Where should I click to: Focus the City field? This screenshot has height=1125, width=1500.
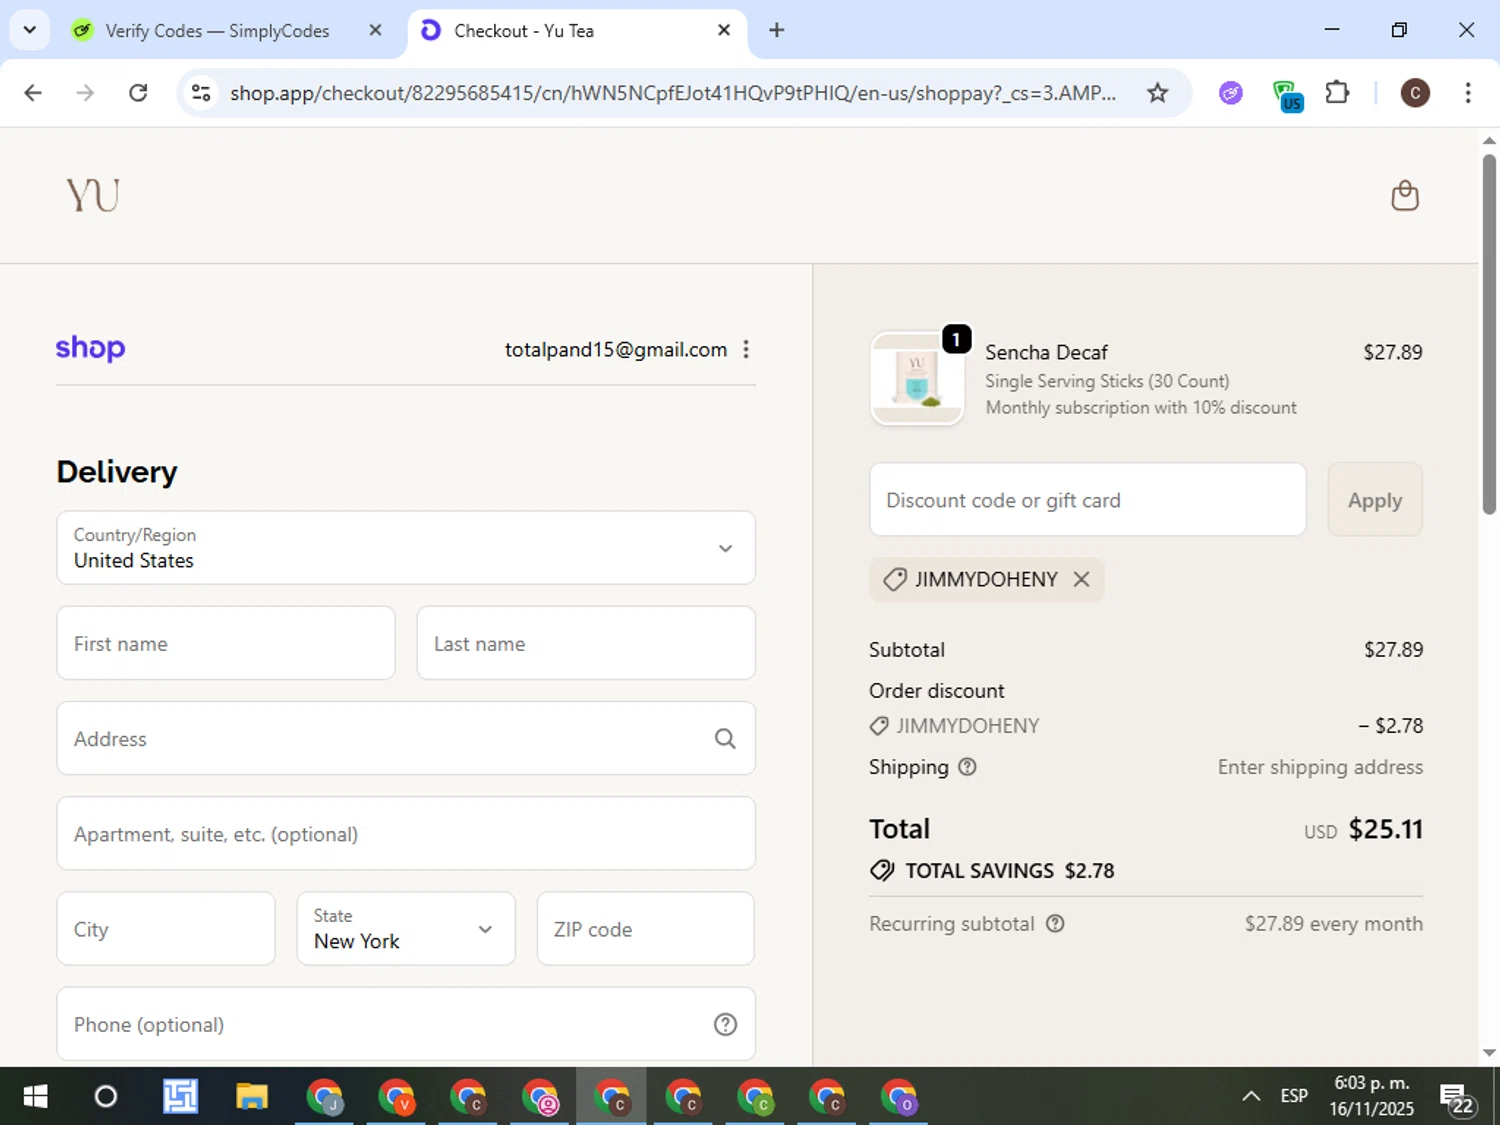tap(166, 929)
